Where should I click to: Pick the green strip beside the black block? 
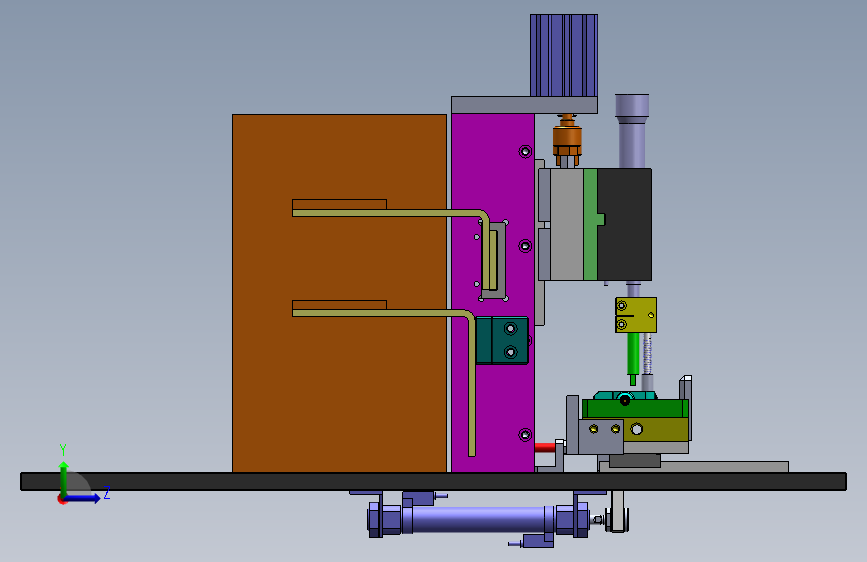tap(591, 224)
